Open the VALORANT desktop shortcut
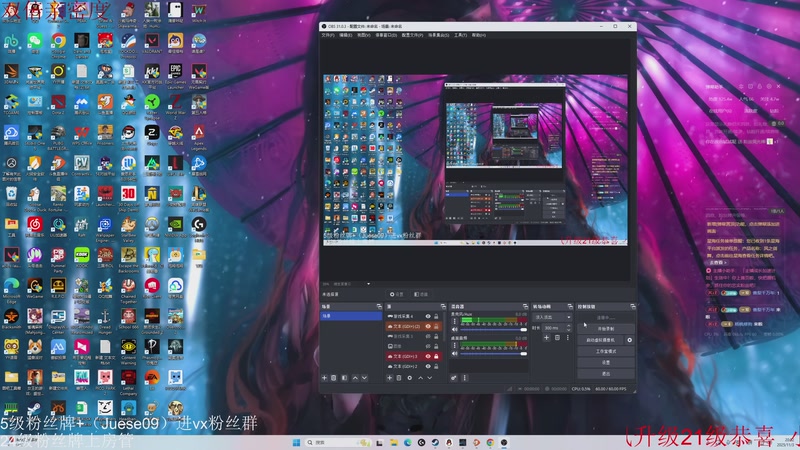Viewport: 800px width, 450px height. (x=152, y=41)
